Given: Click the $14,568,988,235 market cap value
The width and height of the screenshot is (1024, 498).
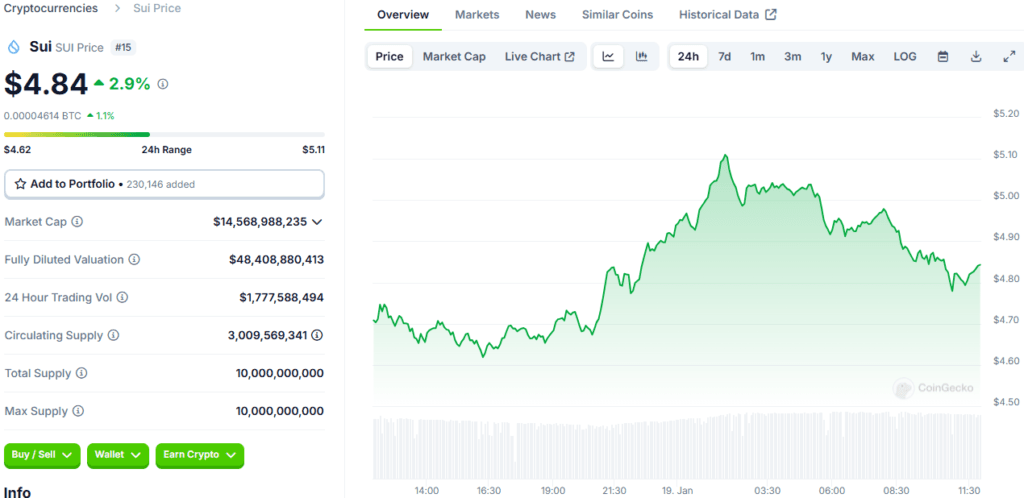Looking at the screenshot, I should point(260,222).
